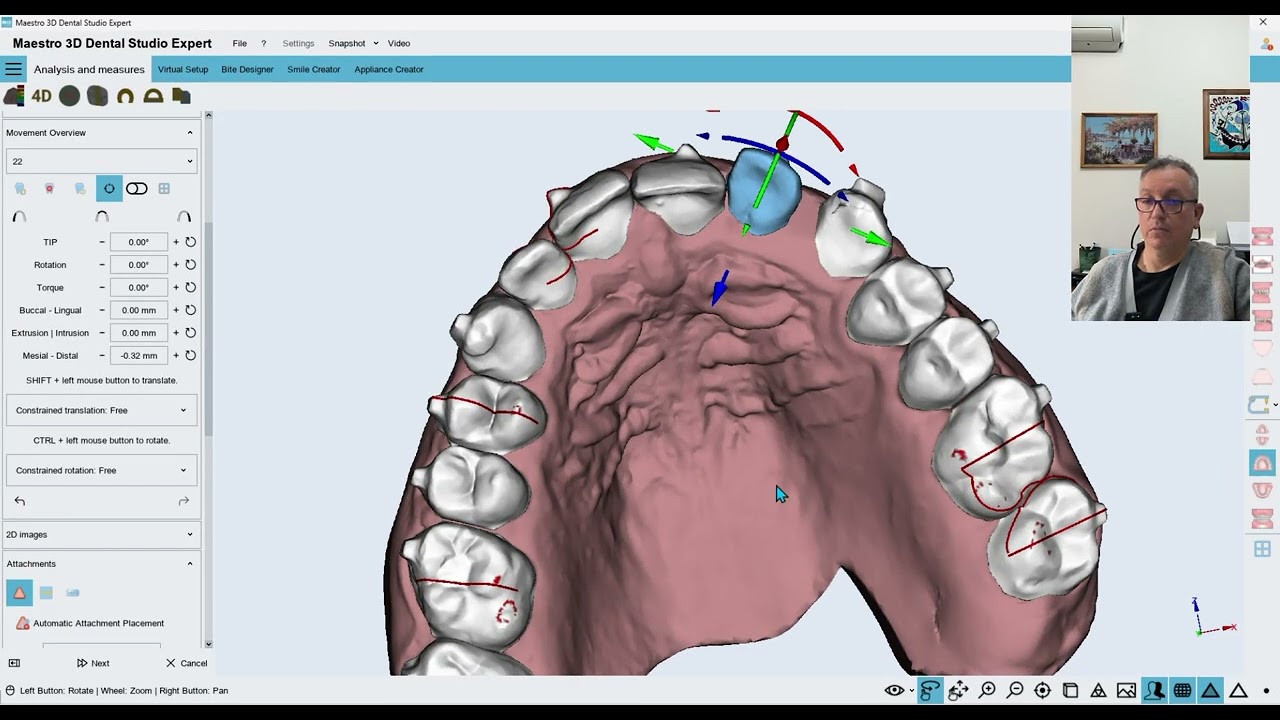Collapse the Movement Overview section
Screen dimensions: 1280x720
click(190, 133)
